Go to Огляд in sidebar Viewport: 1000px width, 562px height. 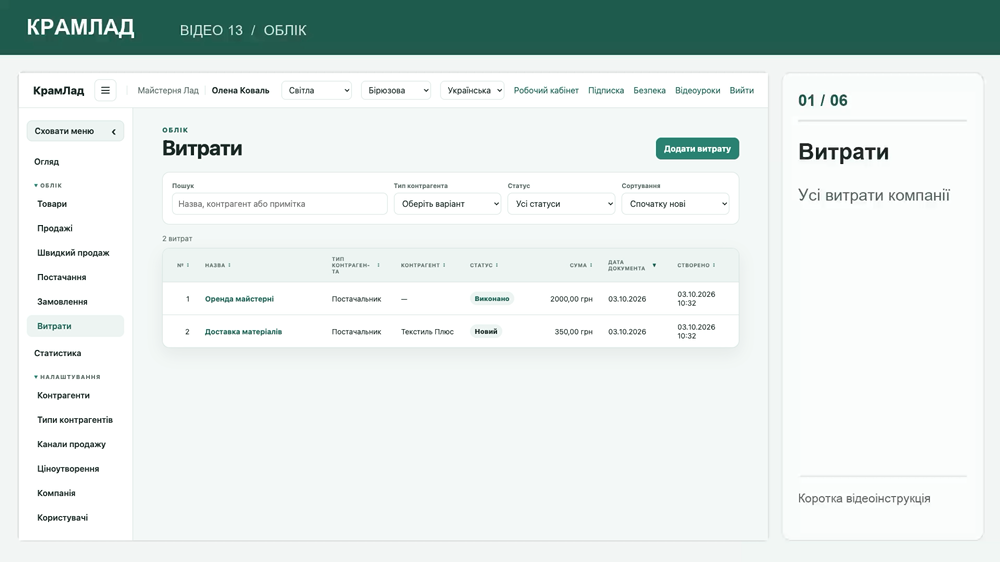47,162
